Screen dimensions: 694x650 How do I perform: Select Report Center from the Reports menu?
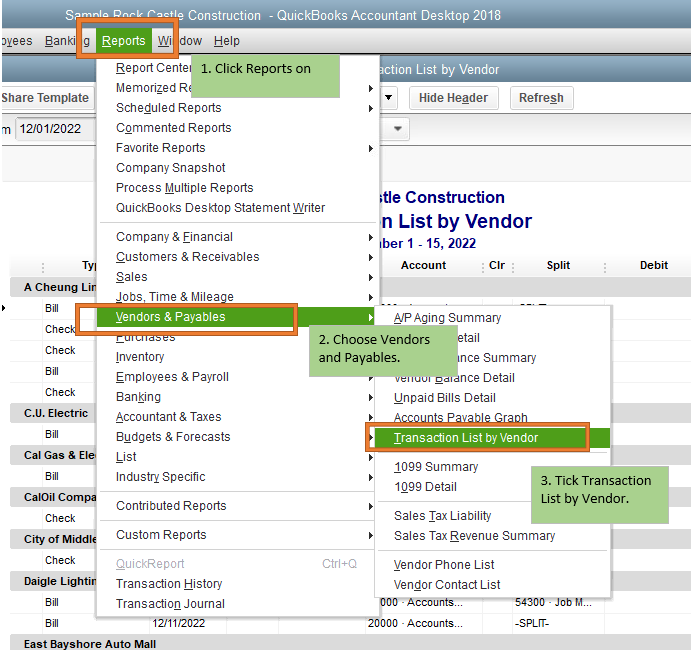click(x=153, y=68)
